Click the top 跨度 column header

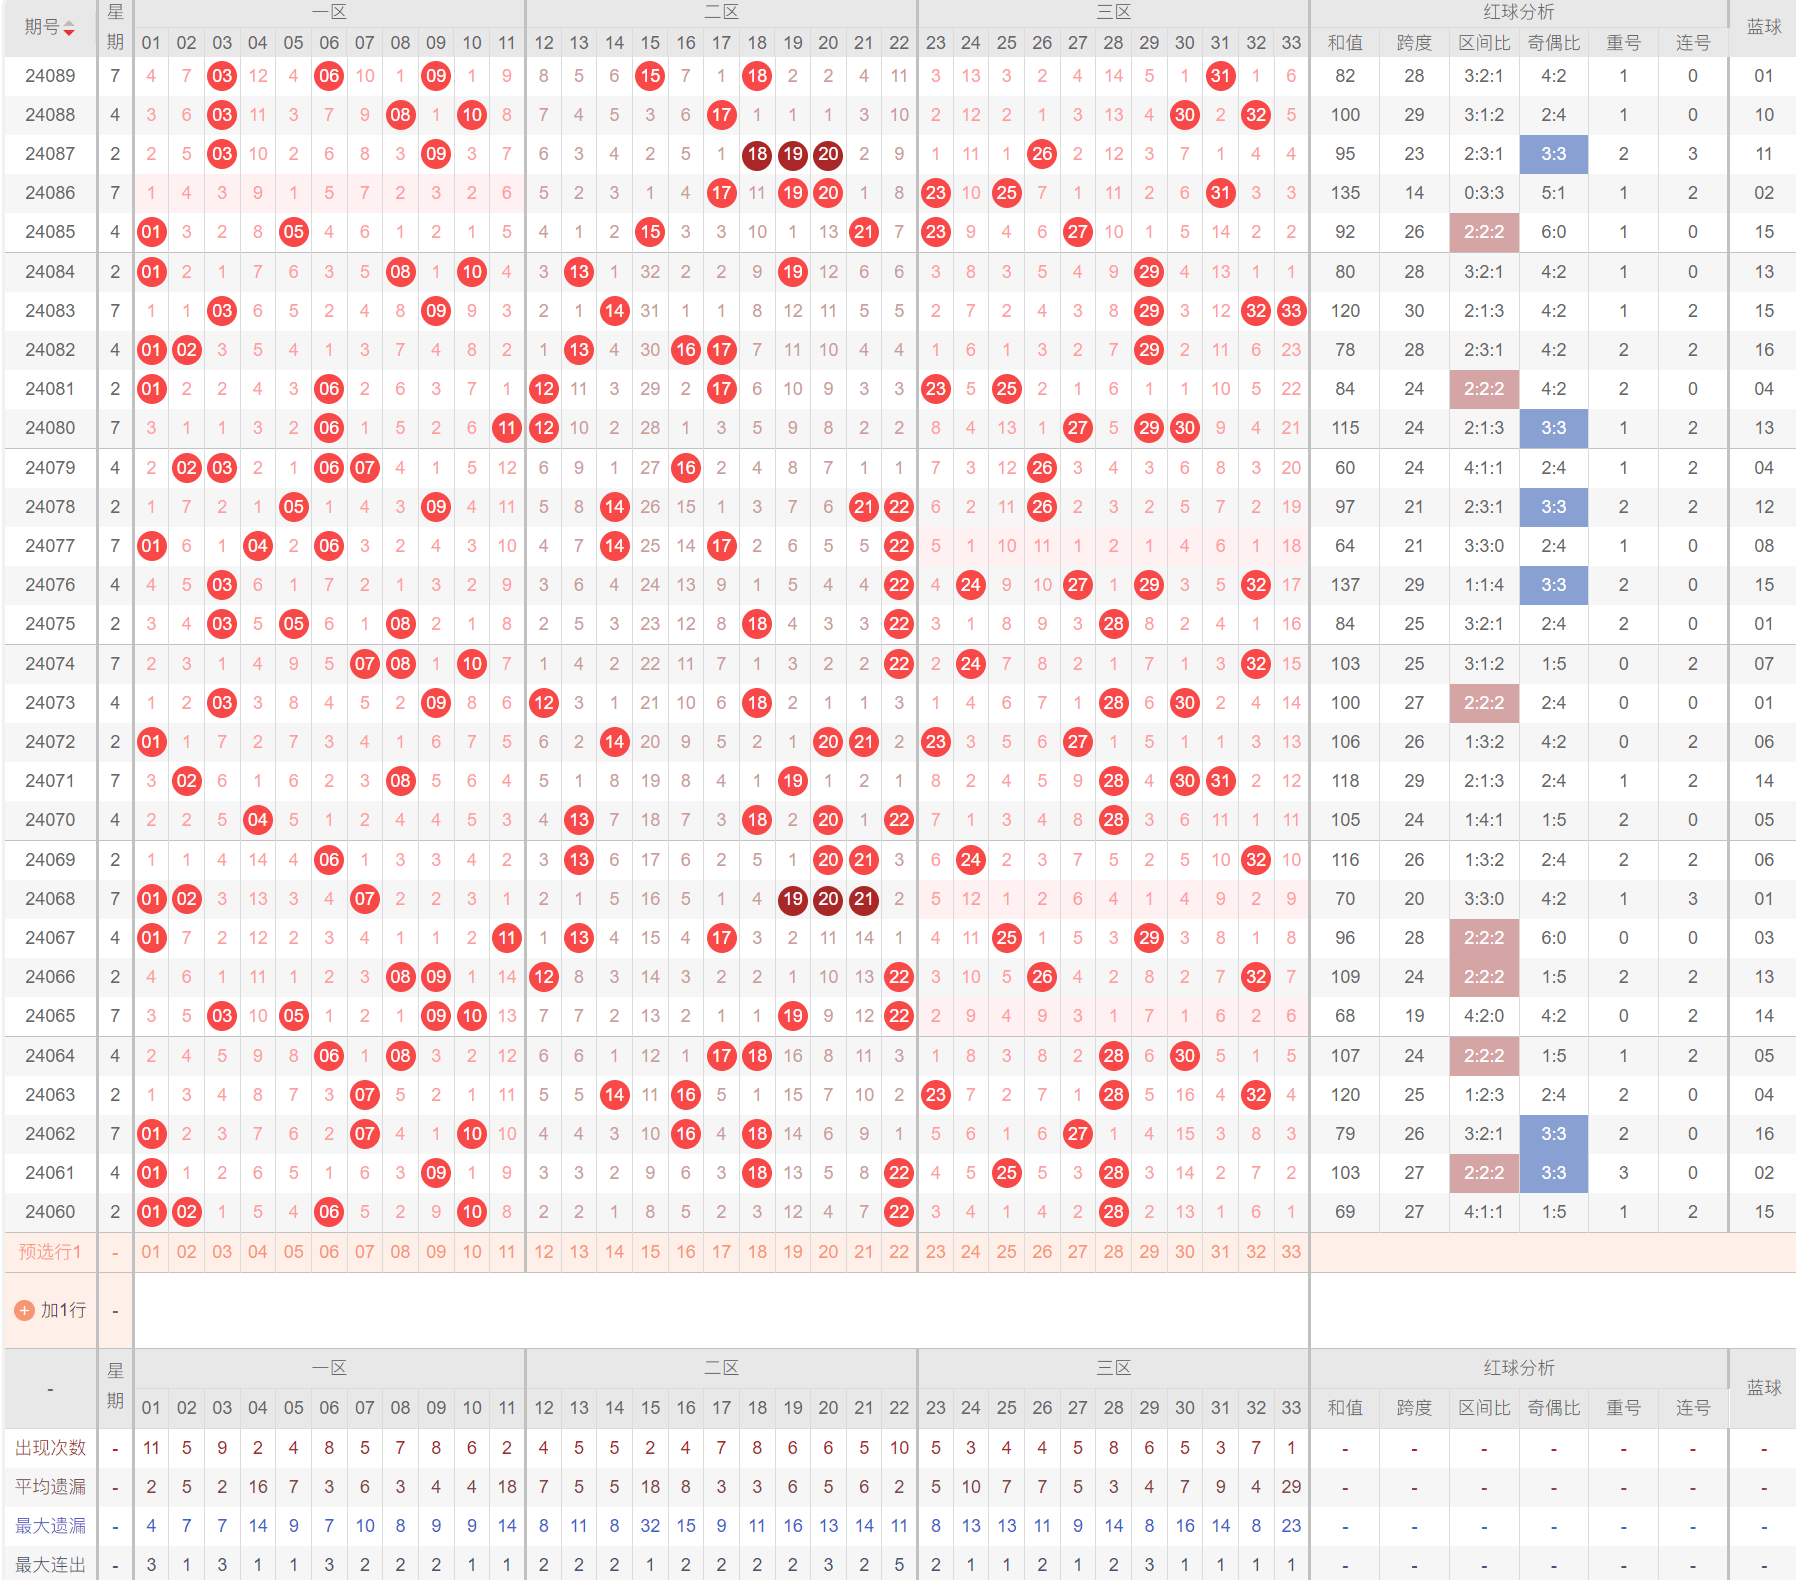[1414, 43]
